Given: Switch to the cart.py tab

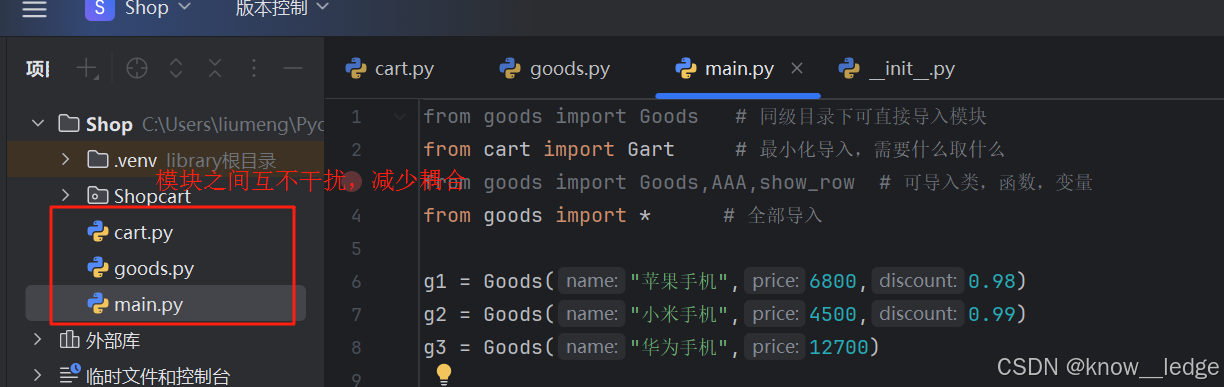Looking at the screenshot, I should 390,69.
